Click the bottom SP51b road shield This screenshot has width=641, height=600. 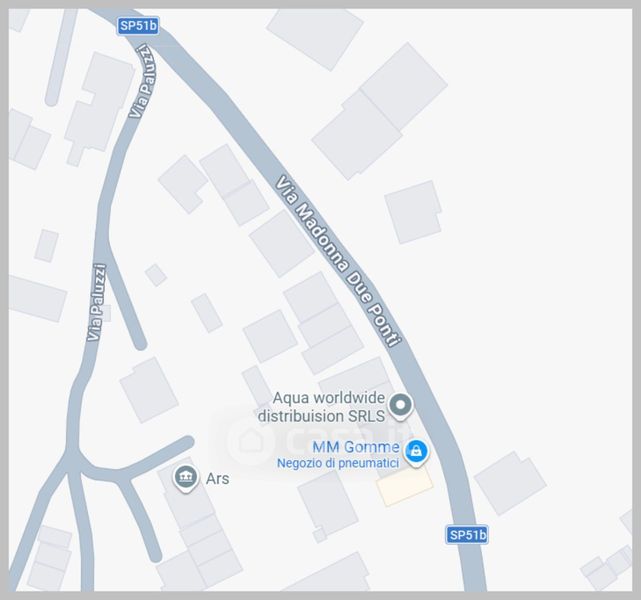[467, 535]
